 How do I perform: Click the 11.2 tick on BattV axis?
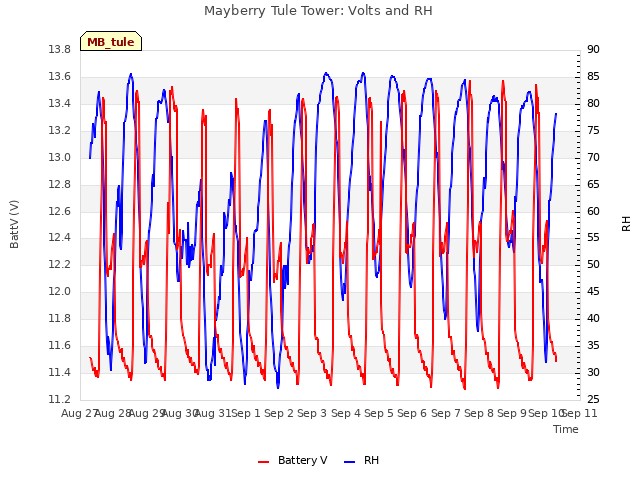(x=60, y=399)
